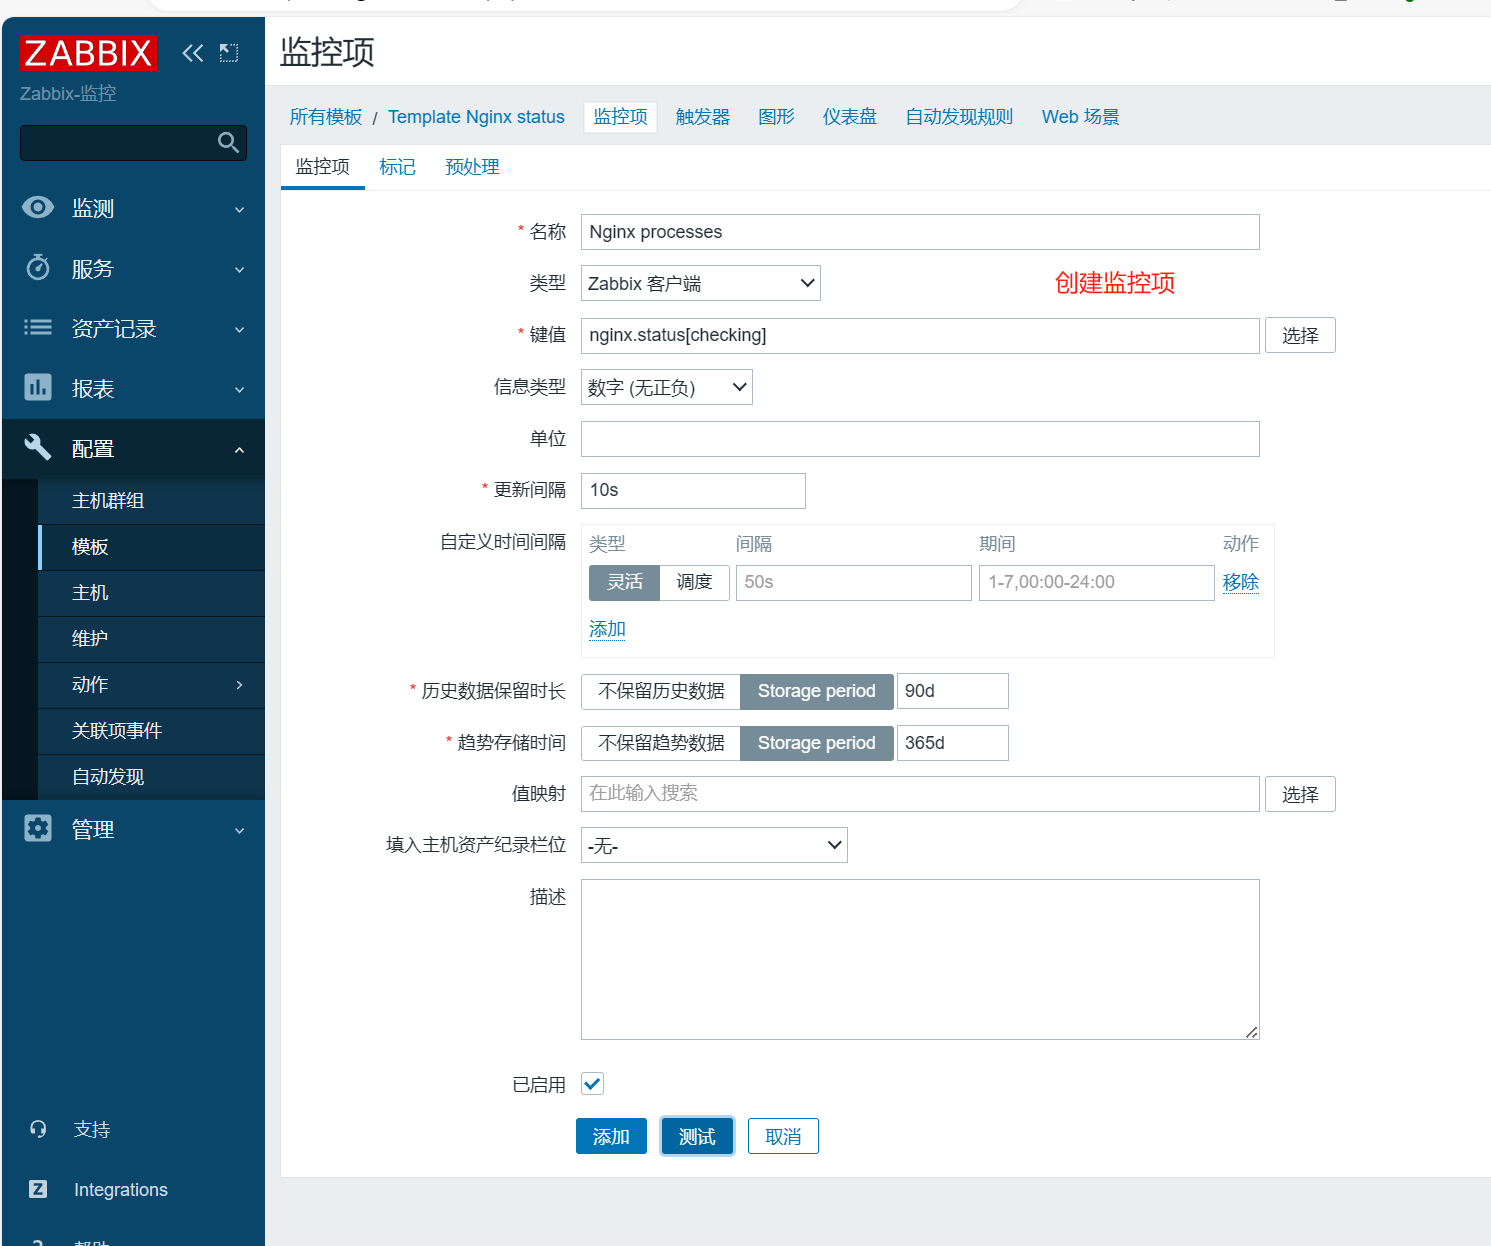Open 自动发现规则 in template navigation

pos(959,117)
